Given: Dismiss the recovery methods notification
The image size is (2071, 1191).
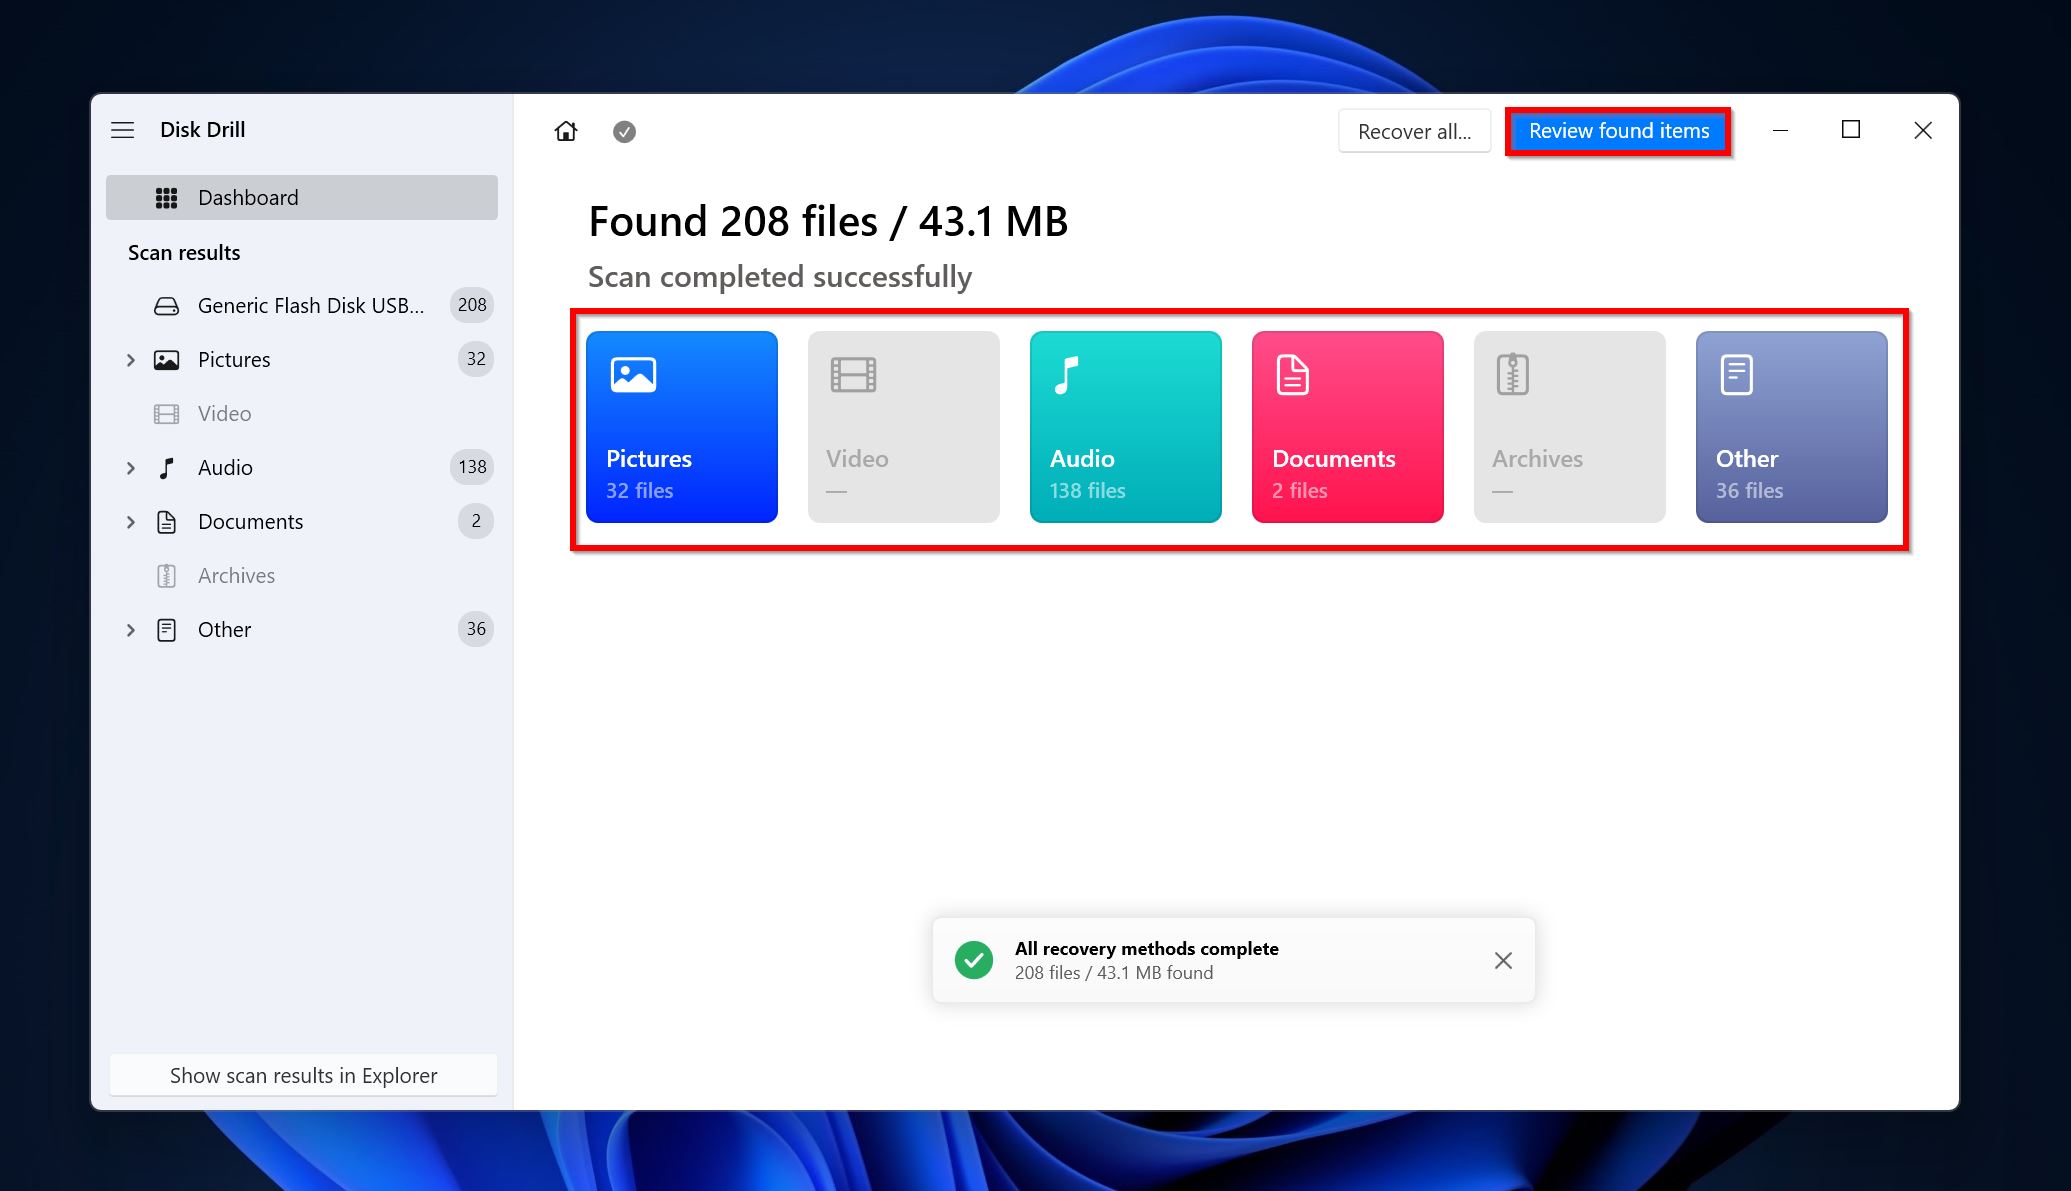Looking at the screenshot, I should pyautogui.click(x=1502, y=960).
